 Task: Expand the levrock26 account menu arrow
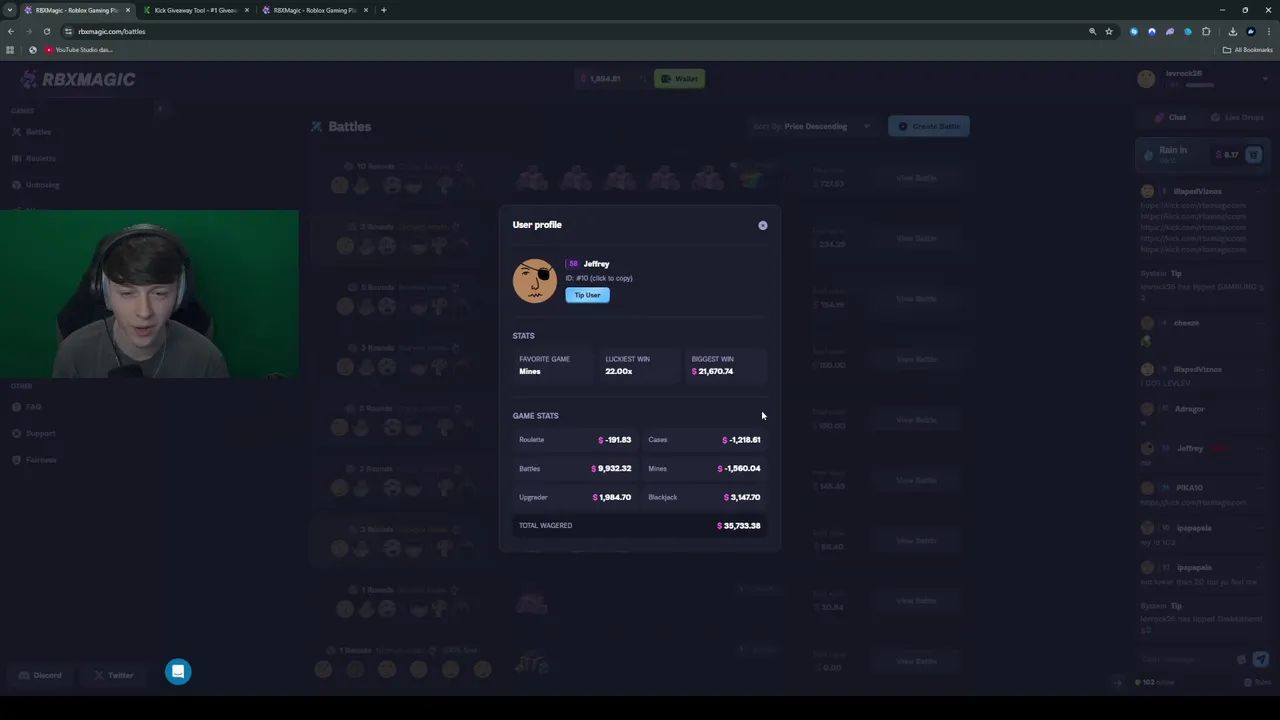point(1265,78)
